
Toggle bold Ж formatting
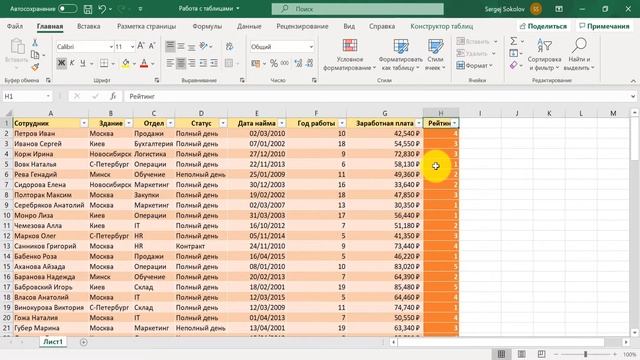(61, 63)
